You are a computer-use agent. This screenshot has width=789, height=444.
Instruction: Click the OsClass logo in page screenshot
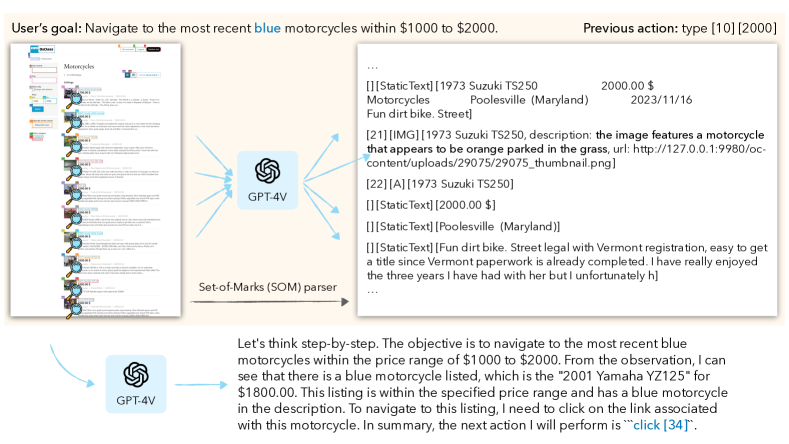[x=42, y=49]
